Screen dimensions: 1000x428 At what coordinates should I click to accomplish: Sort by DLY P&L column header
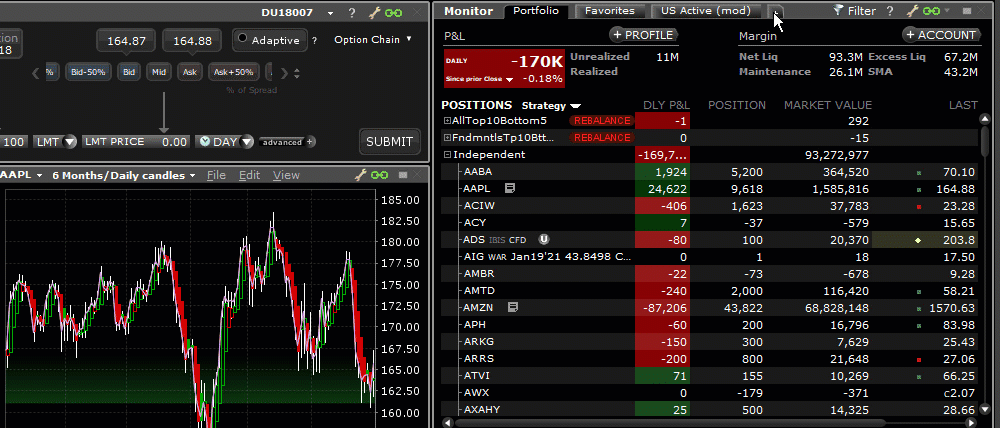pyautogui.click(x=666, y=105)
